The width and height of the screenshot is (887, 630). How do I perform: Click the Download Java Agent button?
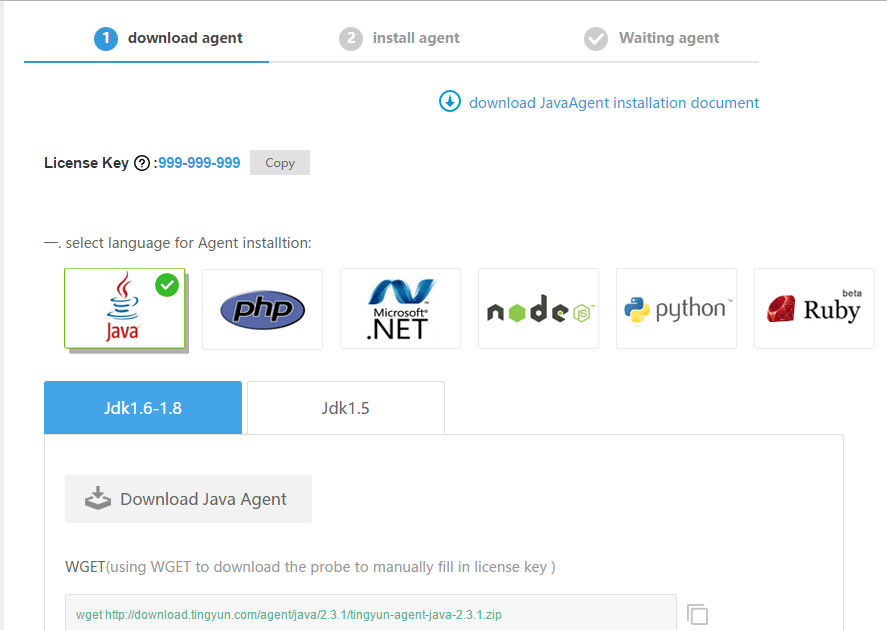[188, 499]
